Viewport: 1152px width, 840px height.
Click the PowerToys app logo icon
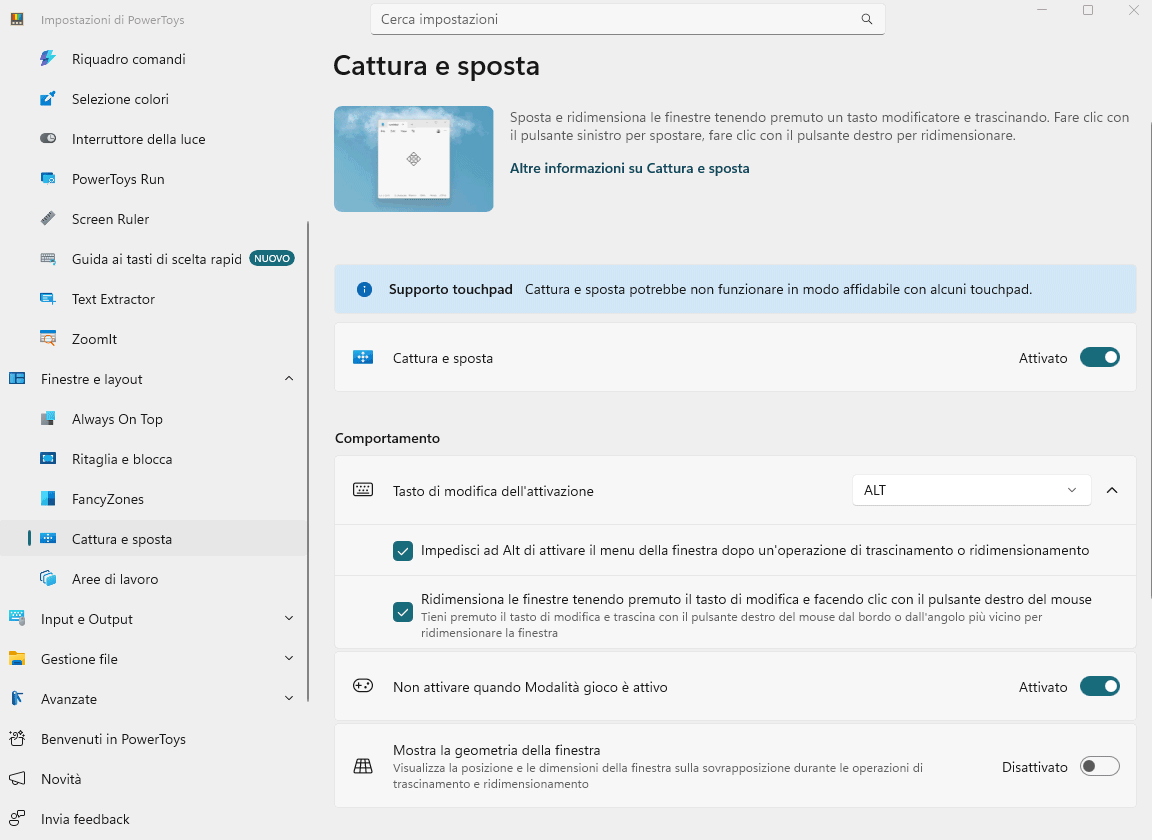pos(17,20)
